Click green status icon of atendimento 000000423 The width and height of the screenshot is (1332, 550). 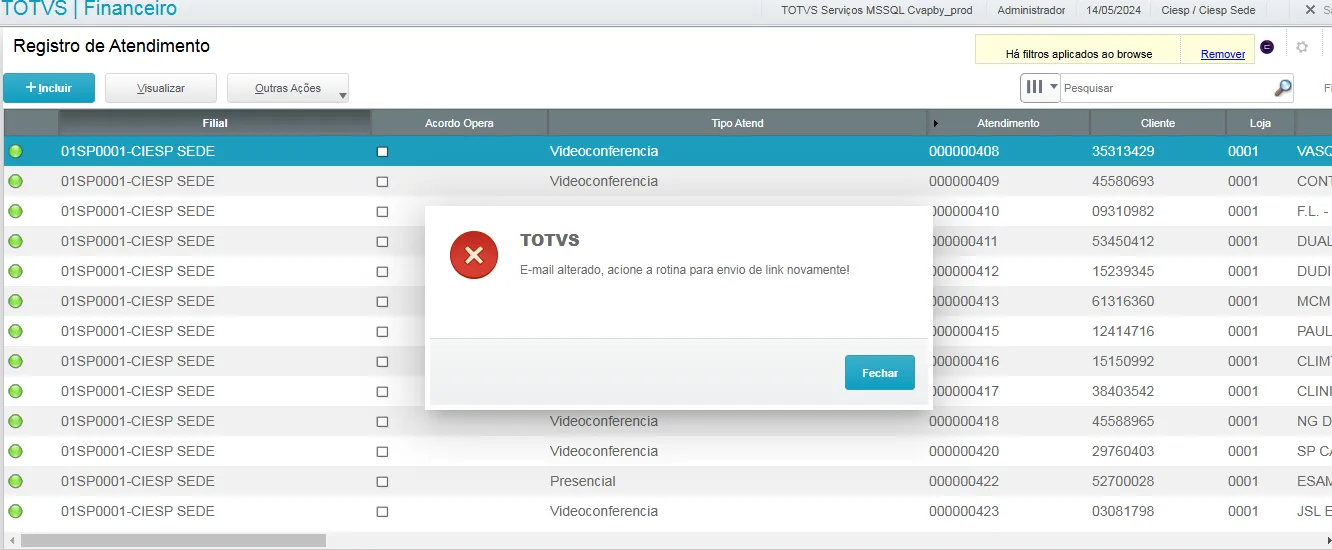[x=16, y=512]
